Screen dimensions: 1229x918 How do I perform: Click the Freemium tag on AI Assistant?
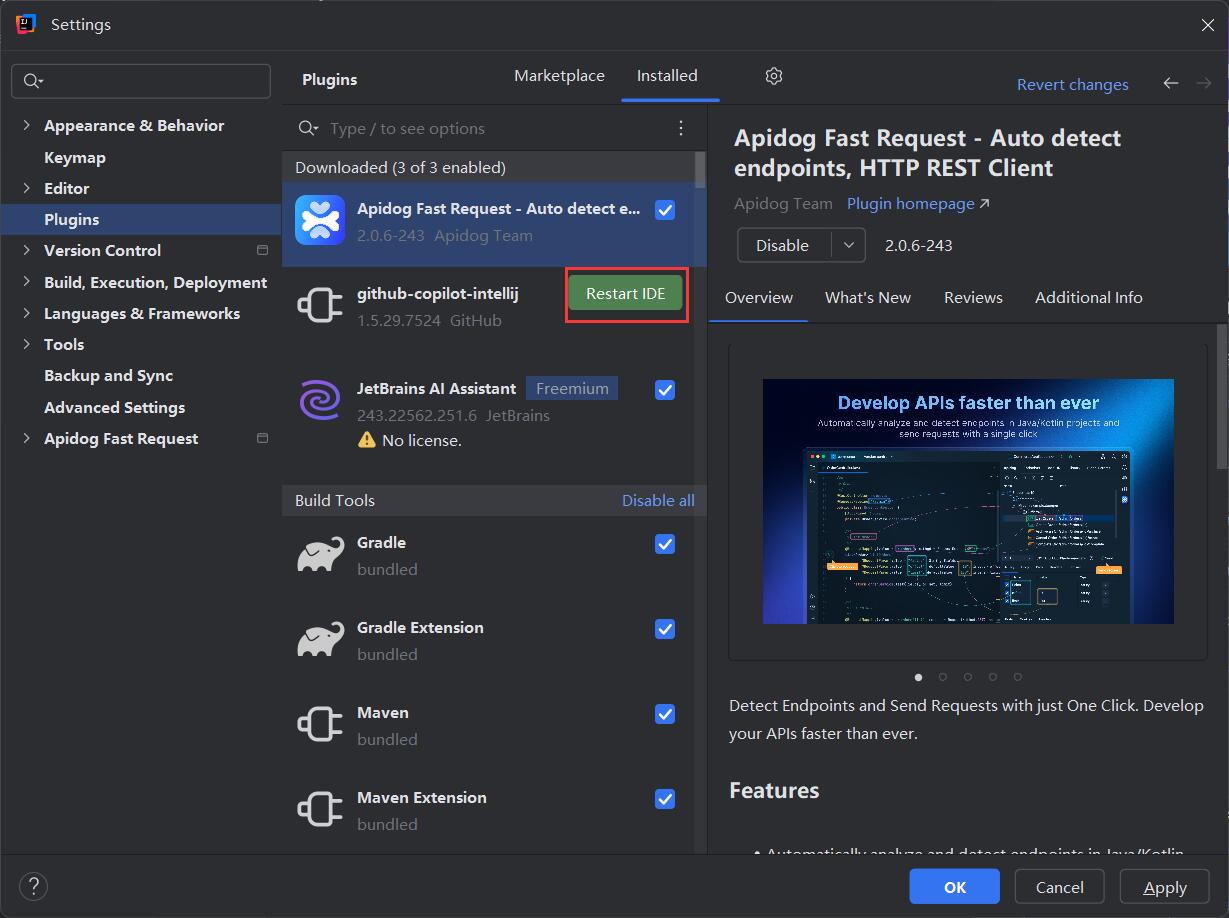pos(572,389)
